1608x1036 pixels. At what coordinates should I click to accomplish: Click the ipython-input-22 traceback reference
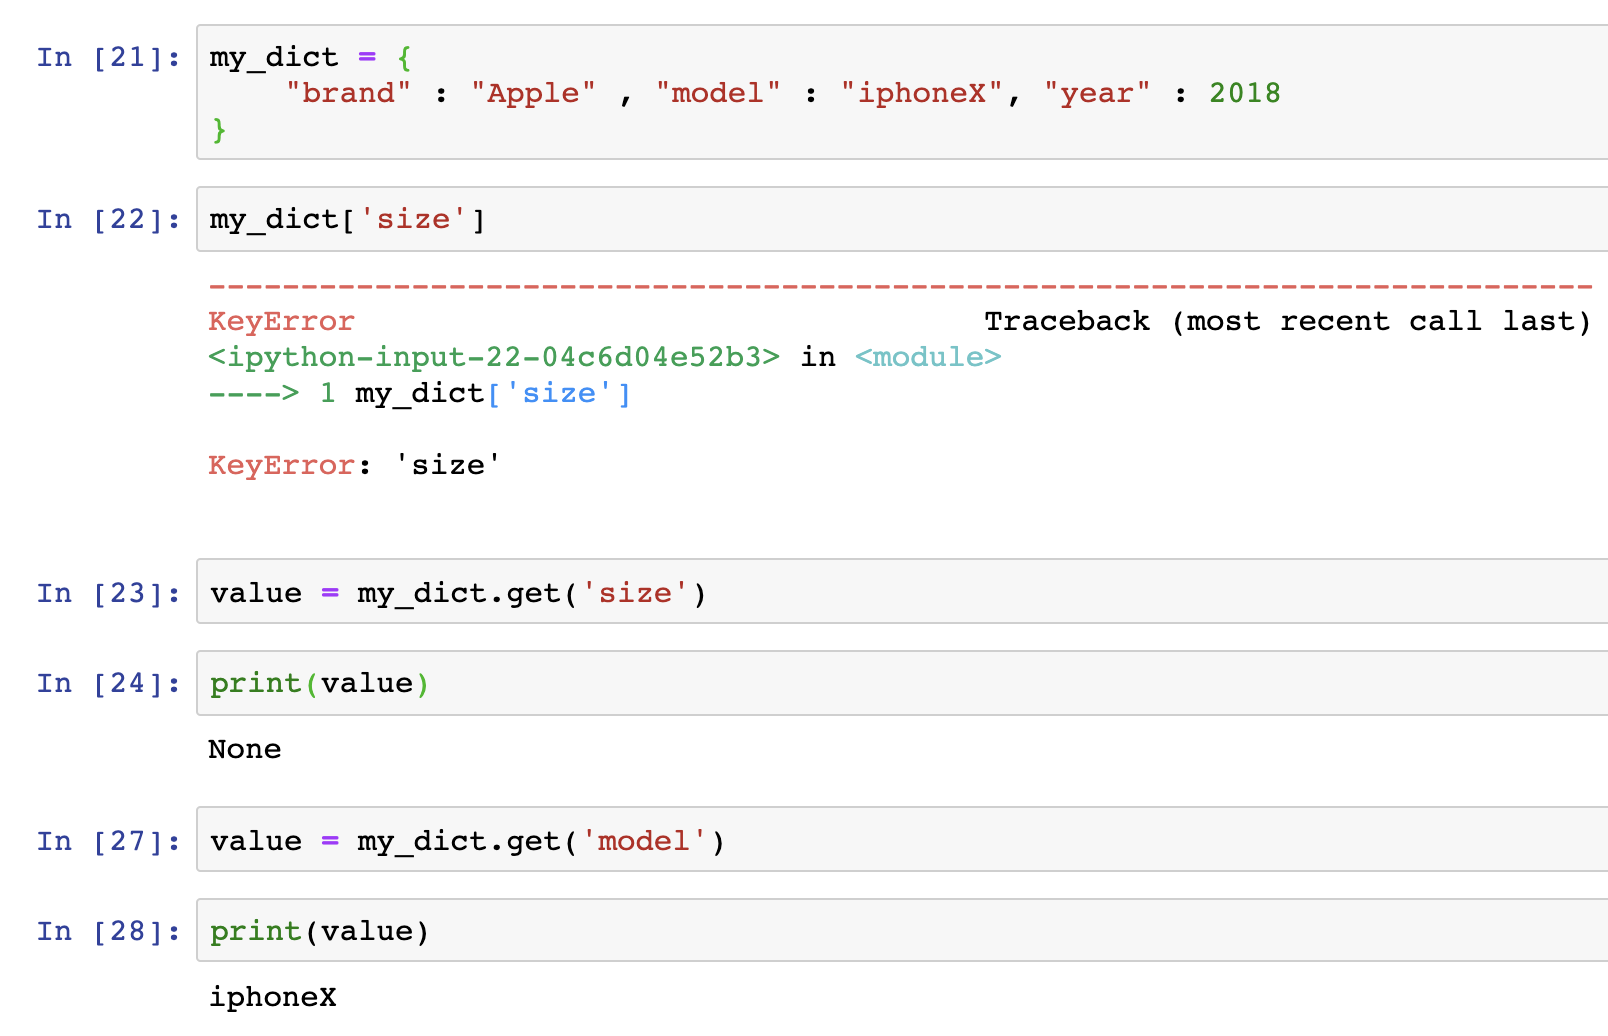click(495, 357)
